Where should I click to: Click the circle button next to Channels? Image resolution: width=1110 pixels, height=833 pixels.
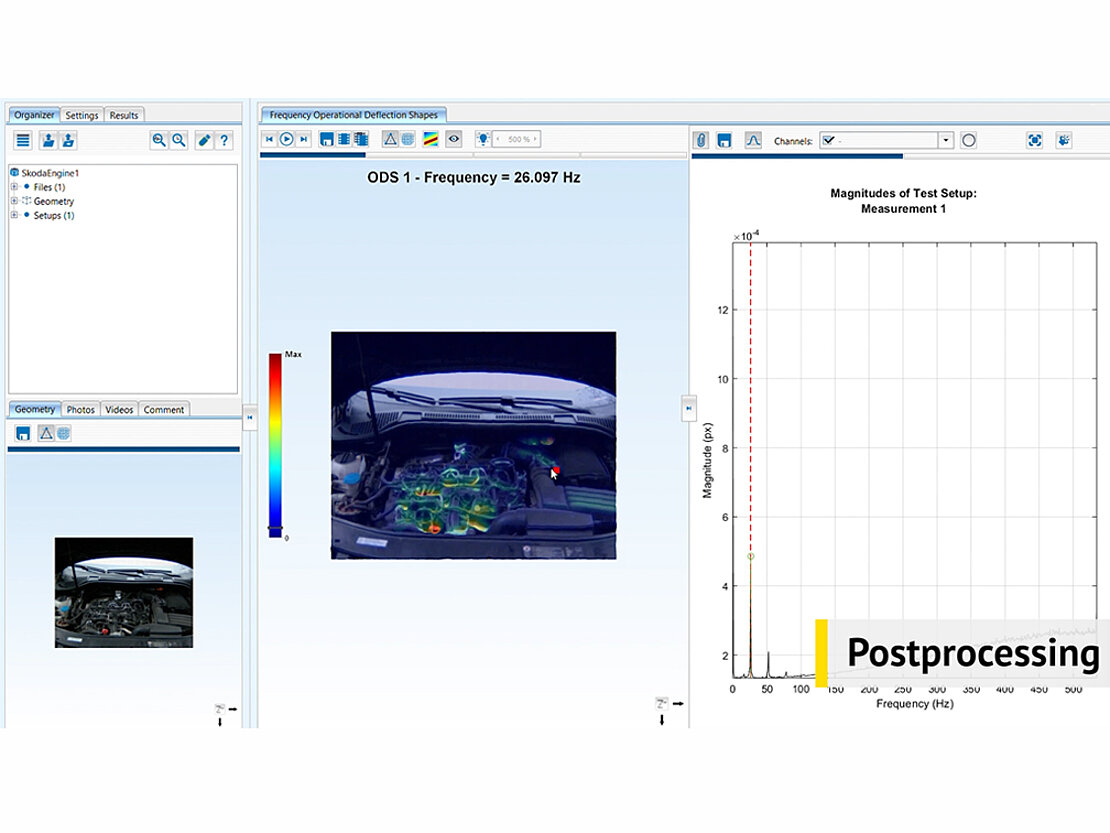point(968,140)
